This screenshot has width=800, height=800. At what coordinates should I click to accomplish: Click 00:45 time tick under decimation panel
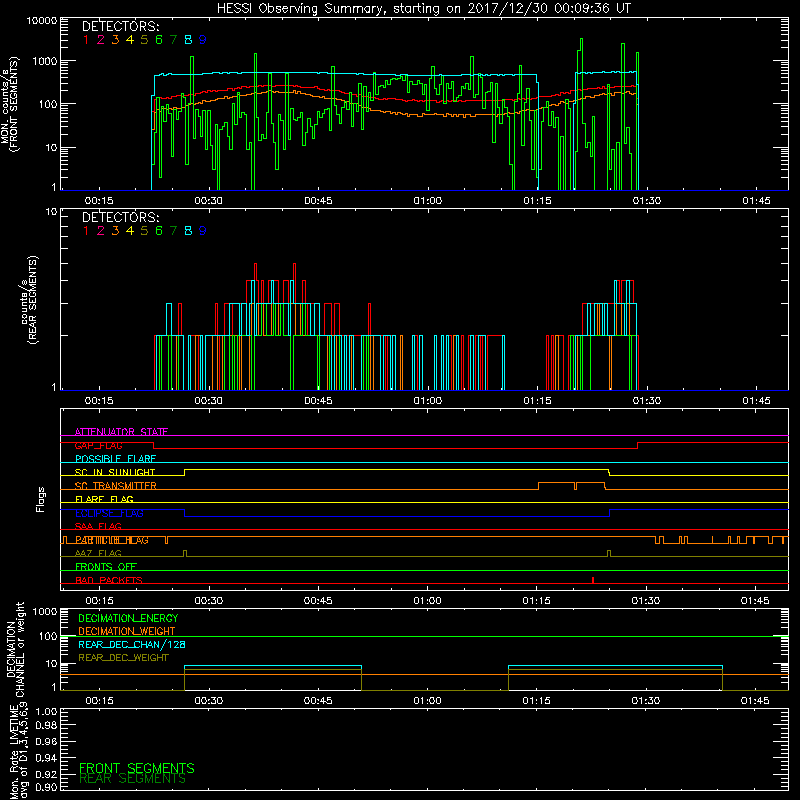[318, 701]
